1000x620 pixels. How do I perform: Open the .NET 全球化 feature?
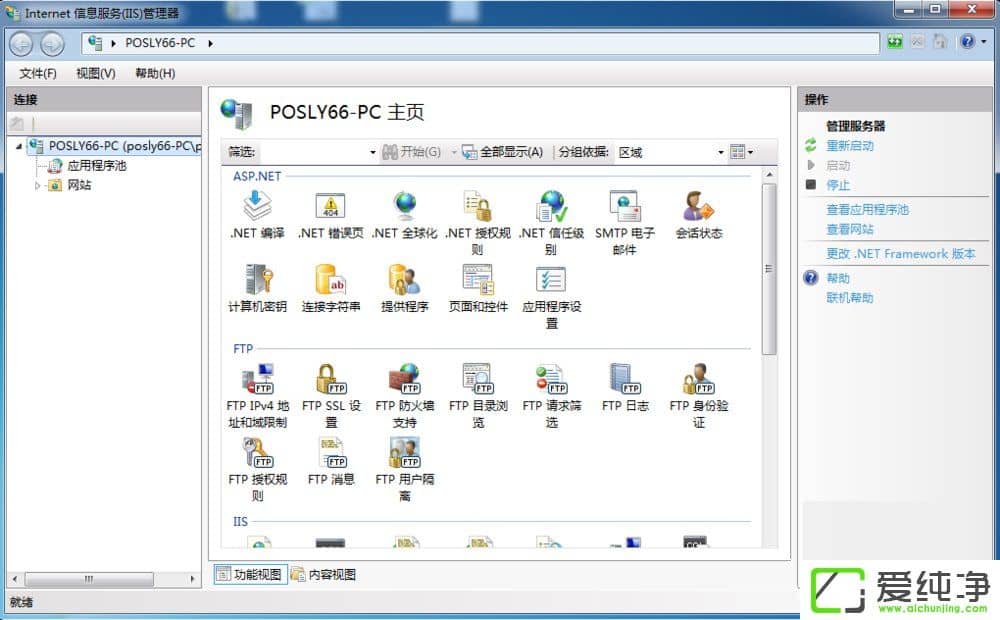[404, 215]
